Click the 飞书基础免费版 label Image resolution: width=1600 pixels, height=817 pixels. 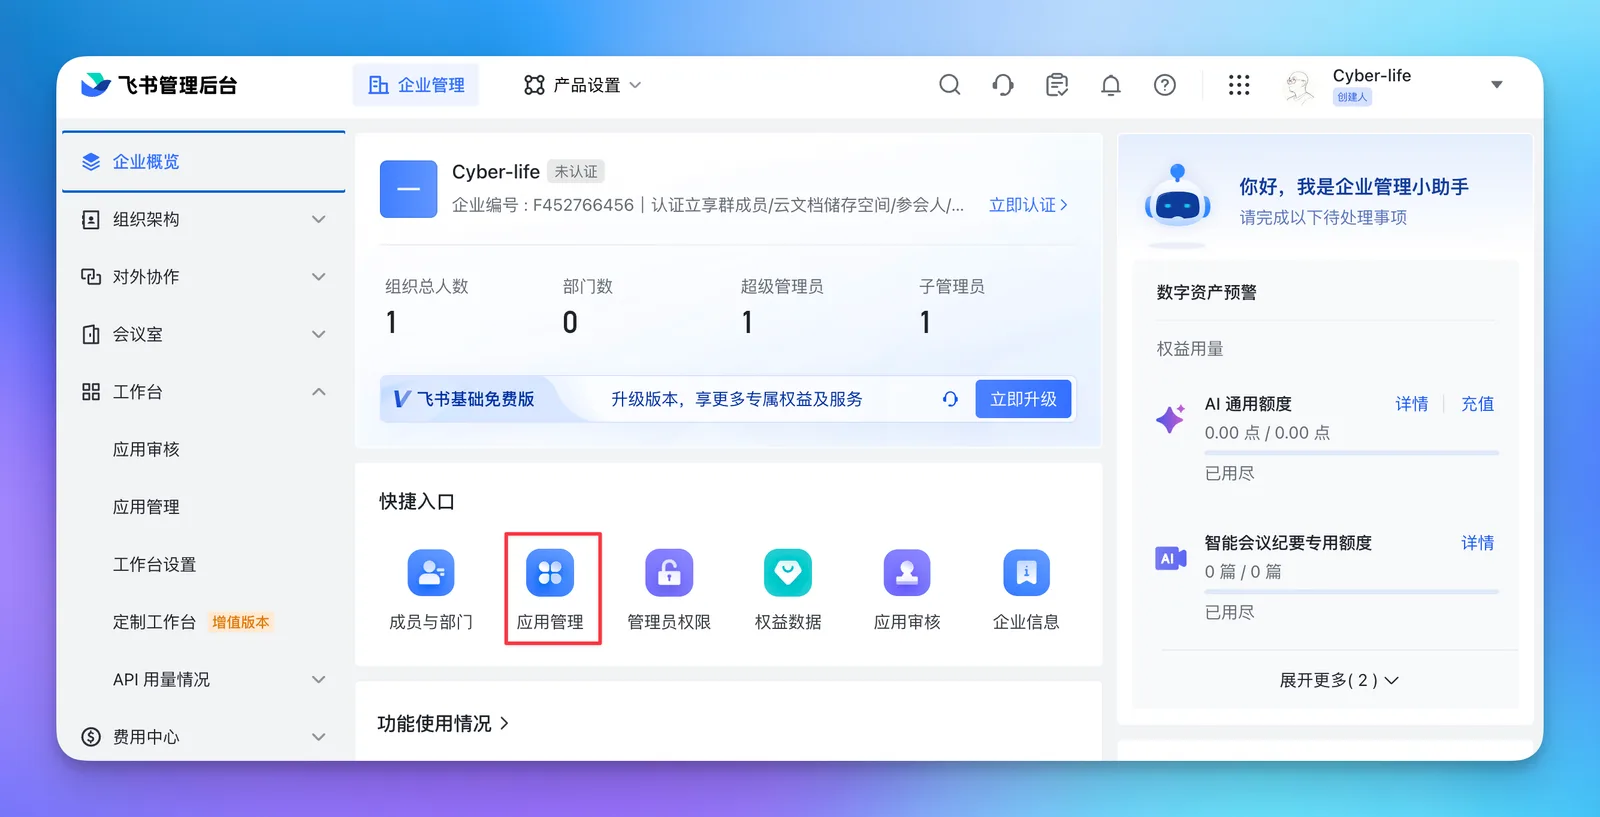pos(476,399)
